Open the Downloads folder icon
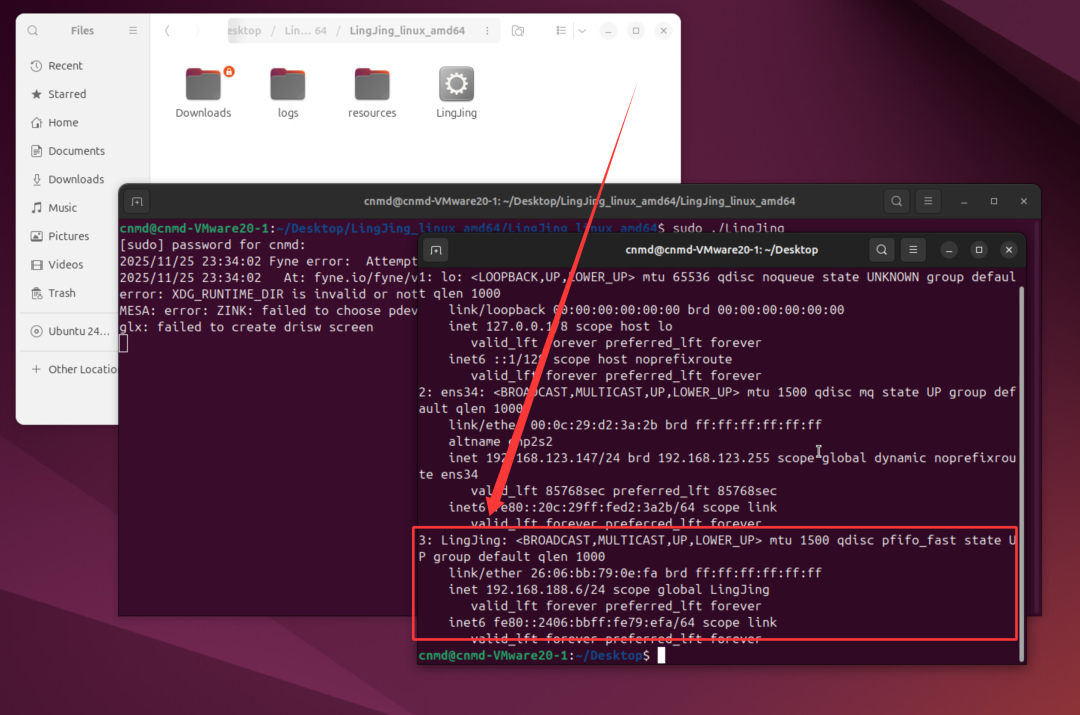Image resolution: width=1080 pixels, height=715 pixels. [203, 84]
